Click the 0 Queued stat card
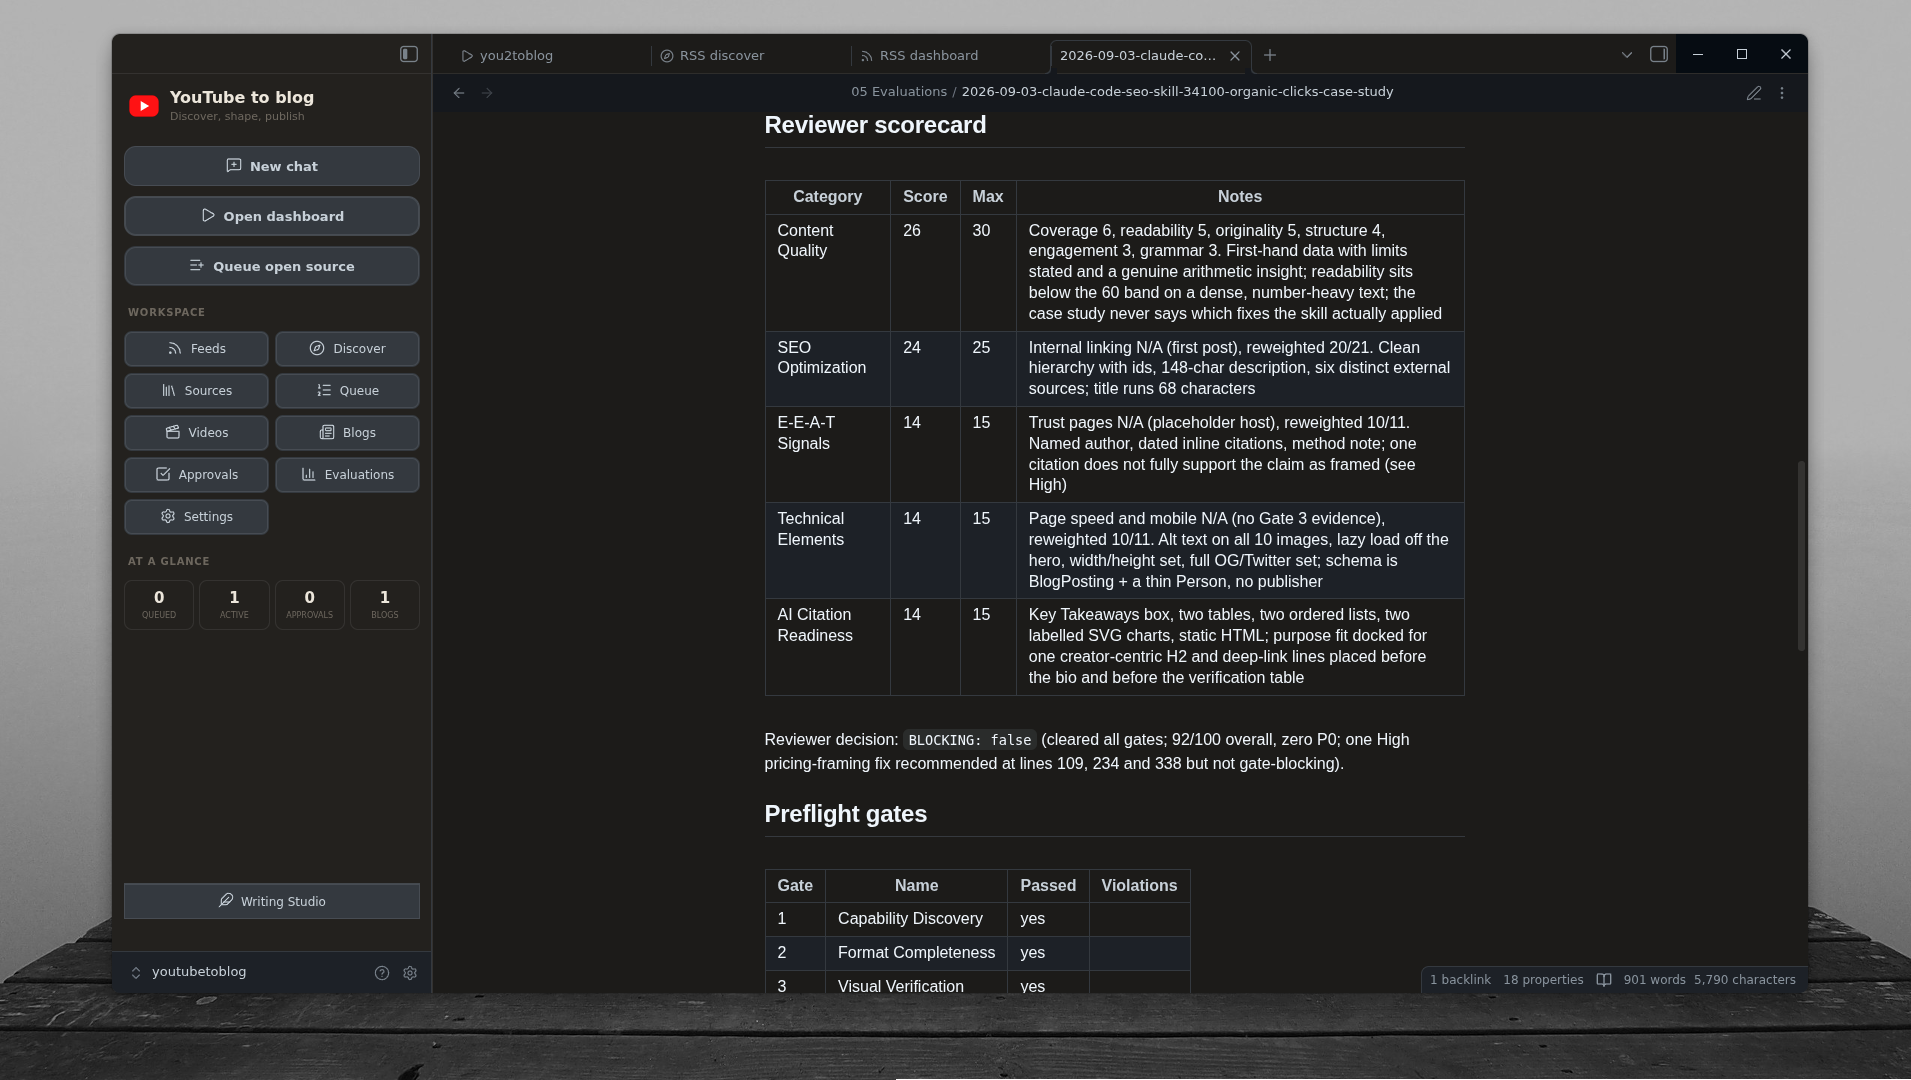The height and width of the screenshot is (1080, 1911). tap(159, 605)
